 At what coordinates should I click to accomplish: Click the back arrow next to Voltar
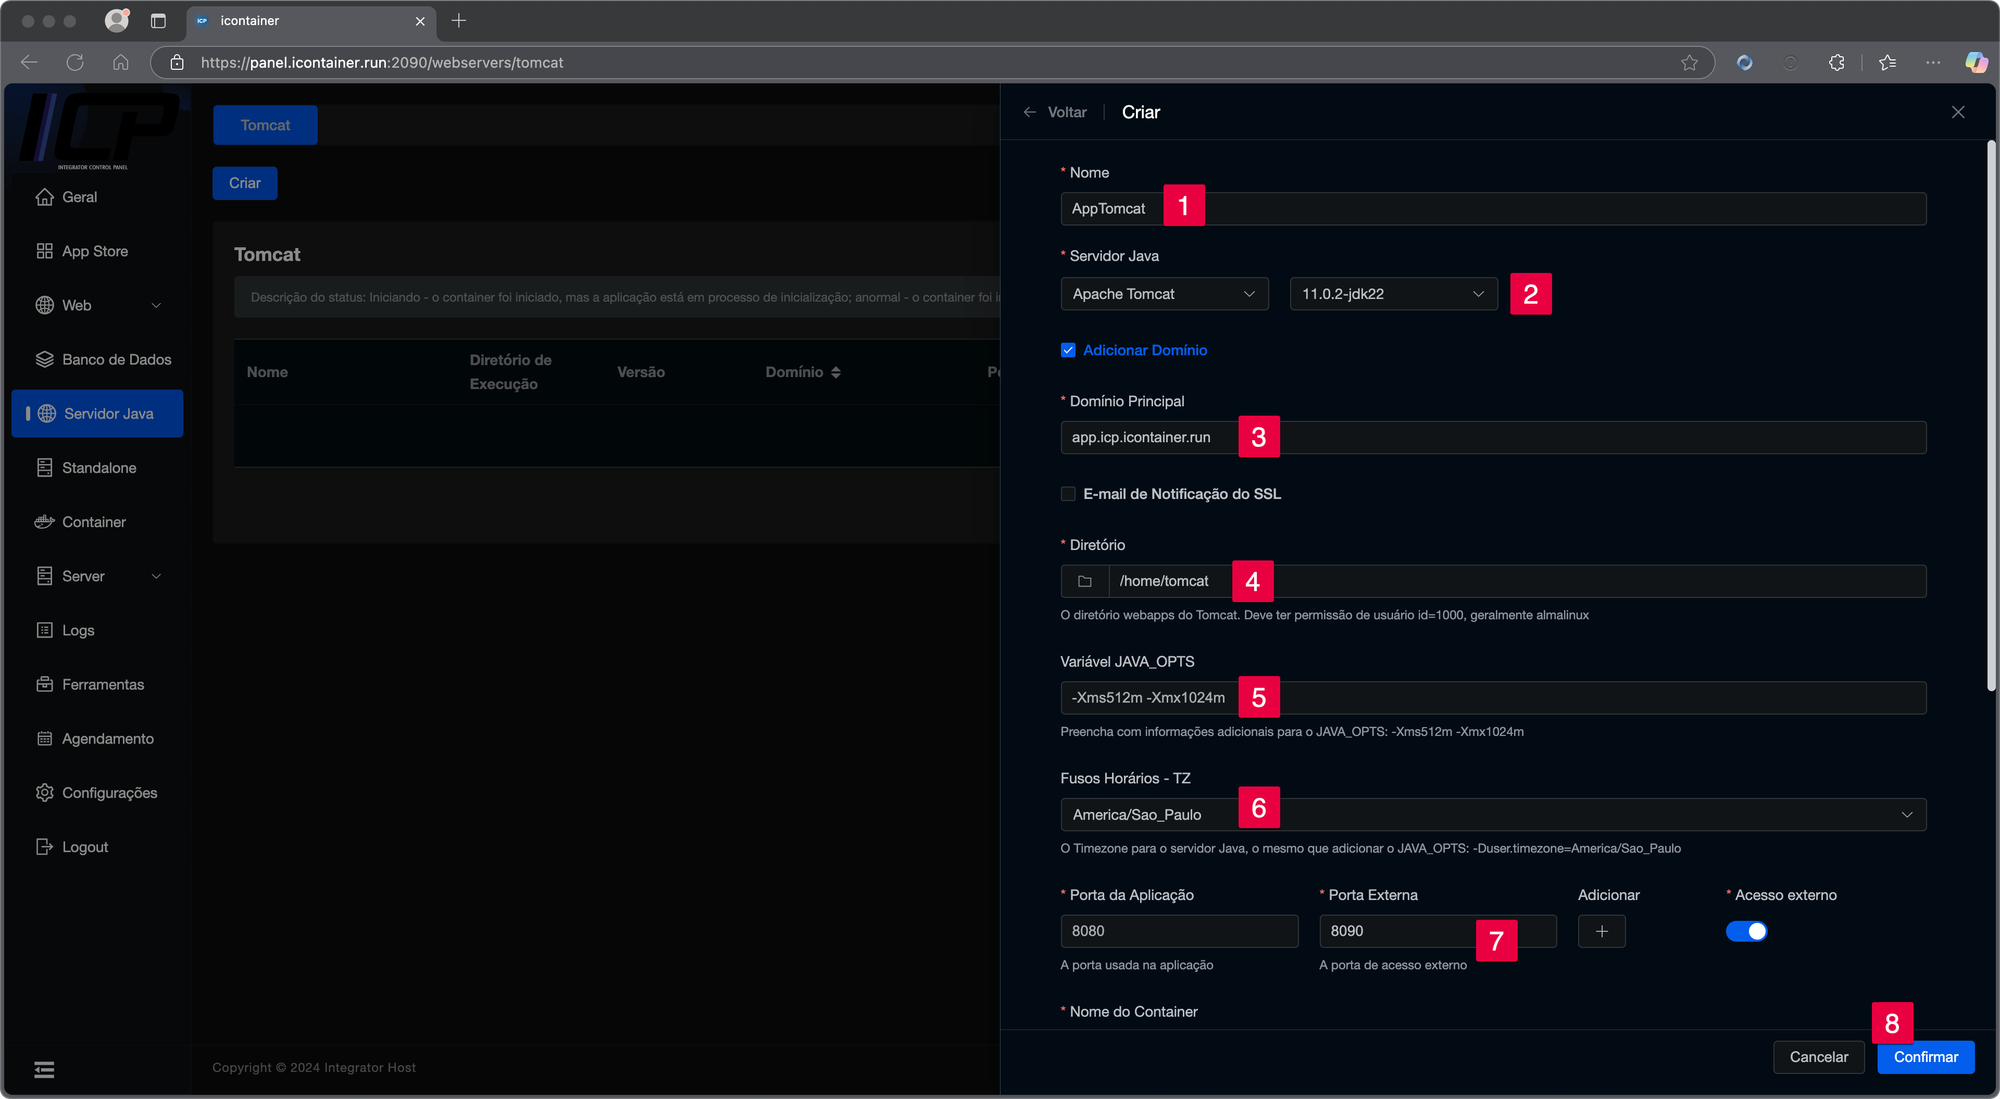pyautogui.click(x=1030, y=112)
